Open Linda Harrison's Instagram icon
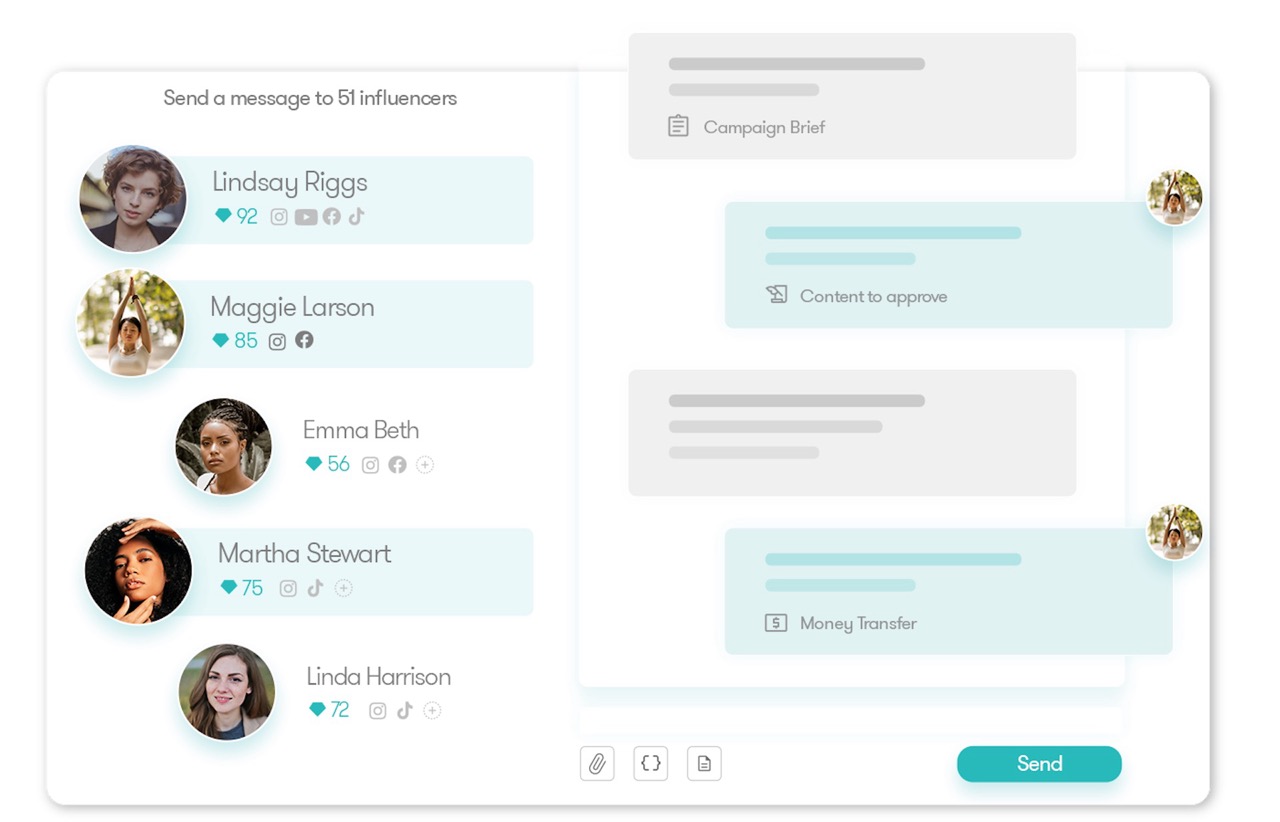 (x=377, y=710)
